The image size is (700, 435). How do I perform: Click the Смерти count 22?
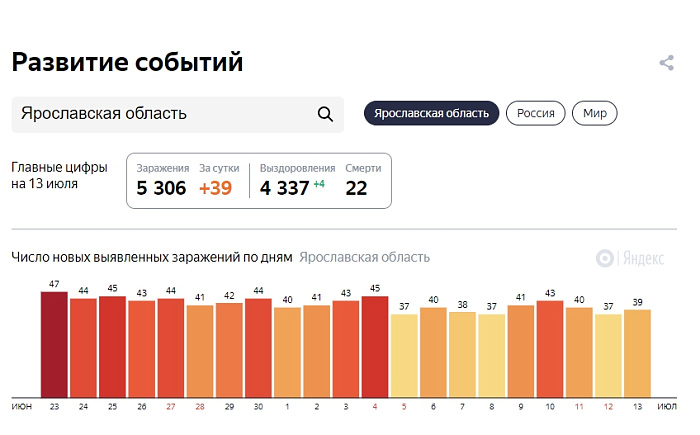[356, 188]
